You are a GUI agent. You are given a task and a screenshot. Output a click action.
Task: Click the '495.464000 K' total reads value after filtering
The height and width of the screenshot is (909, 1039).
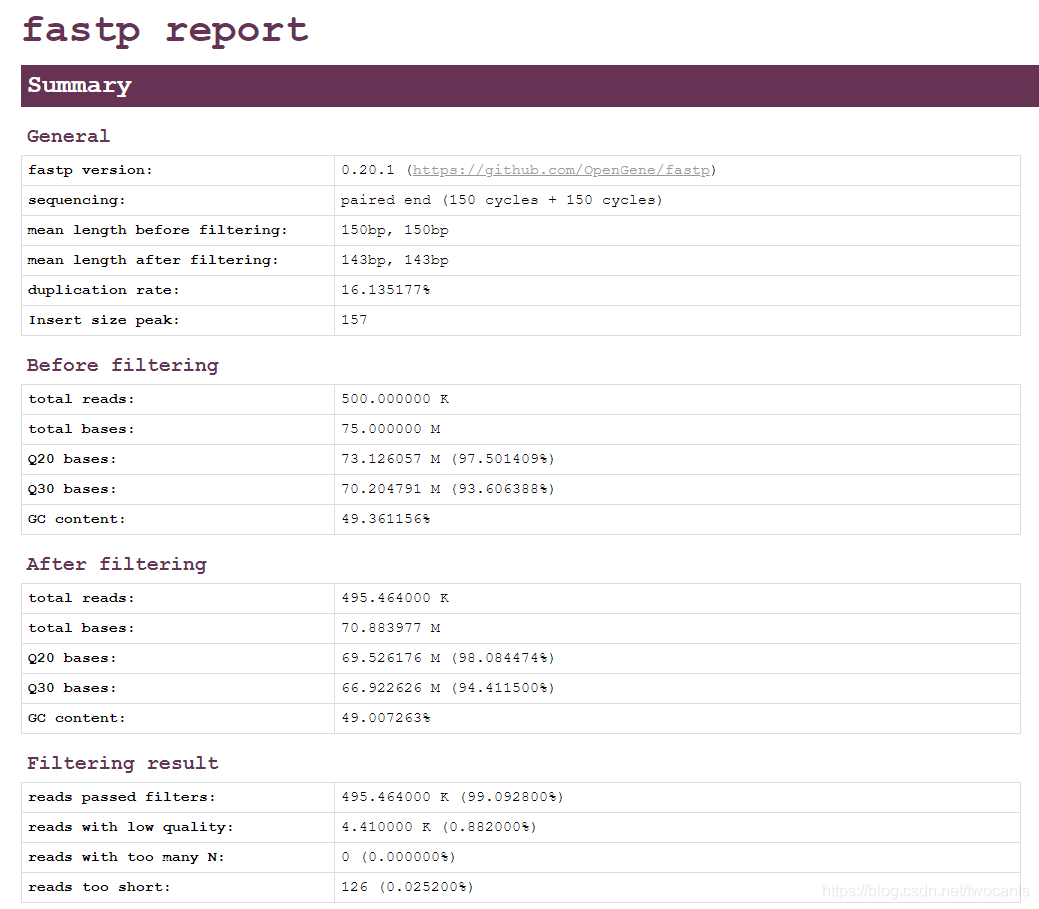coord(395,598)
